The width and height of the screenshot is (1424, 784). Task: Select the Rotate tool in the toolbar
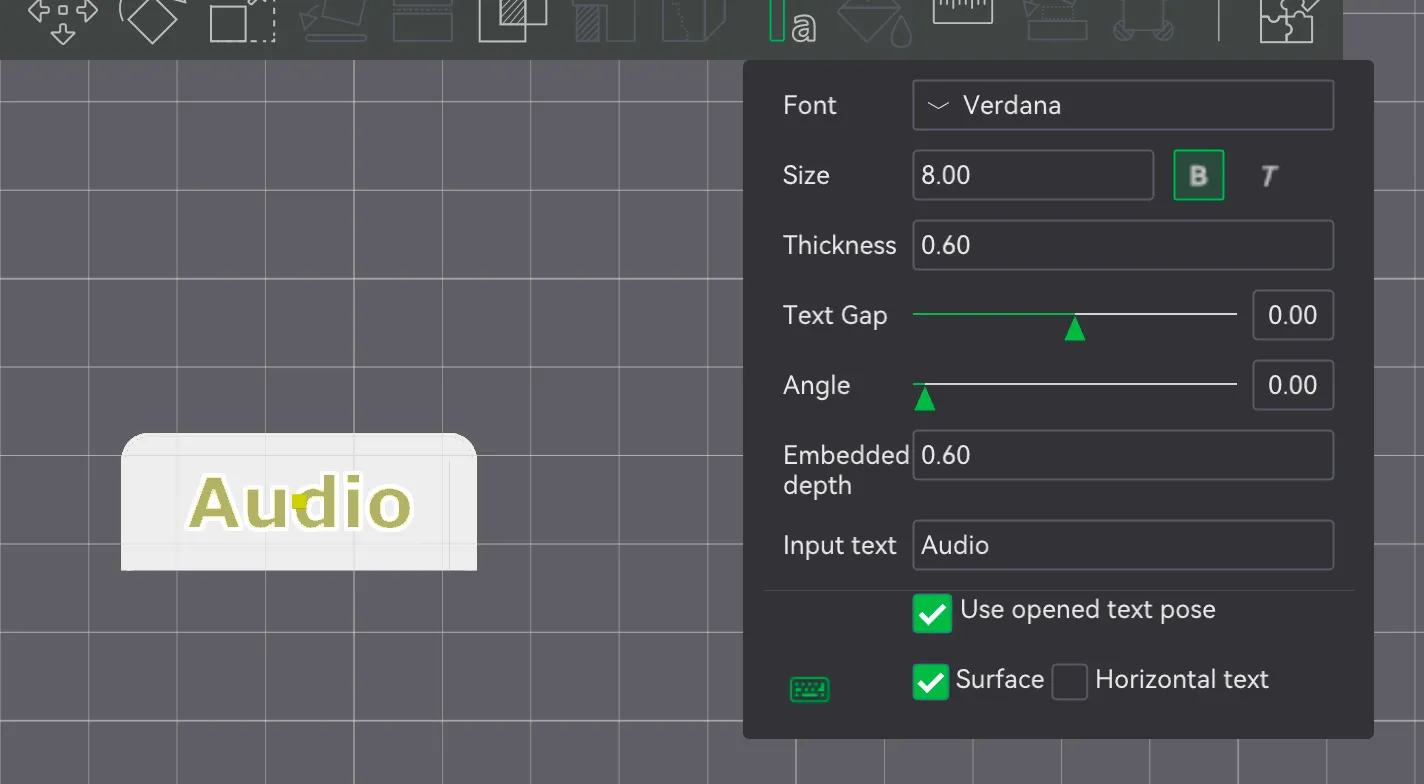coord(153,20)
